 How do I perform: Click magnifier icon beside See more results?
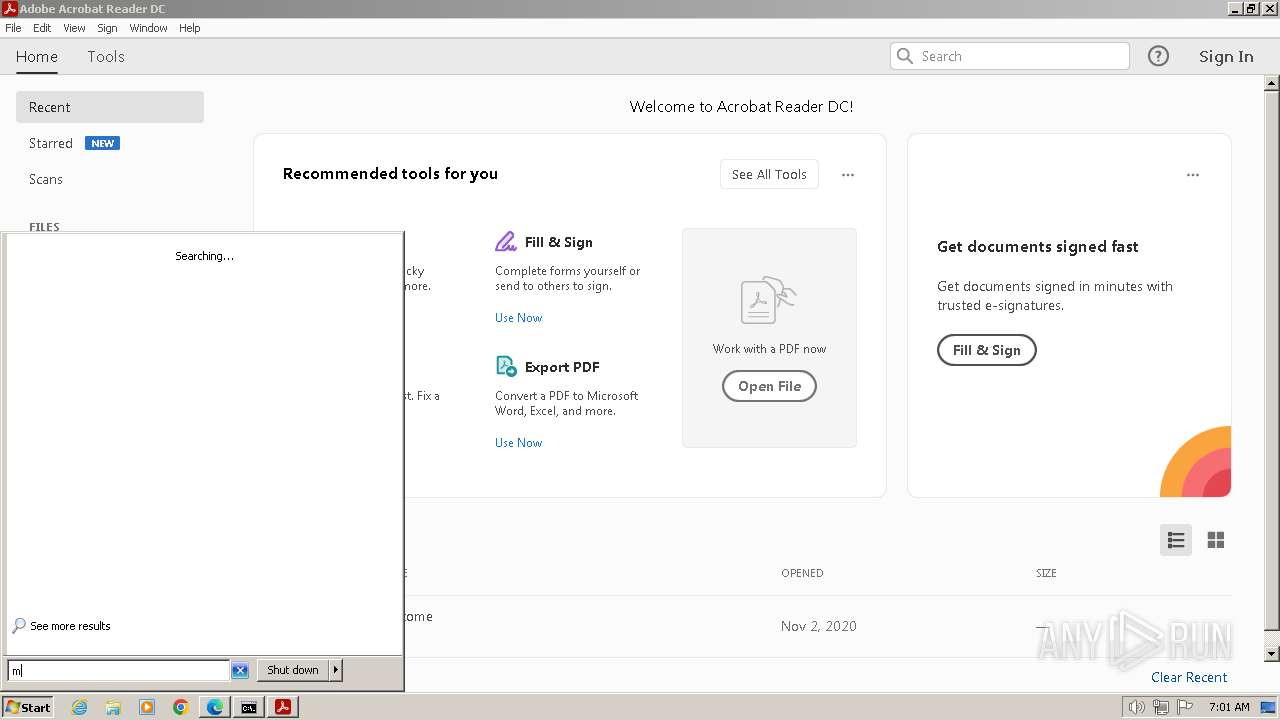[19, 626]
